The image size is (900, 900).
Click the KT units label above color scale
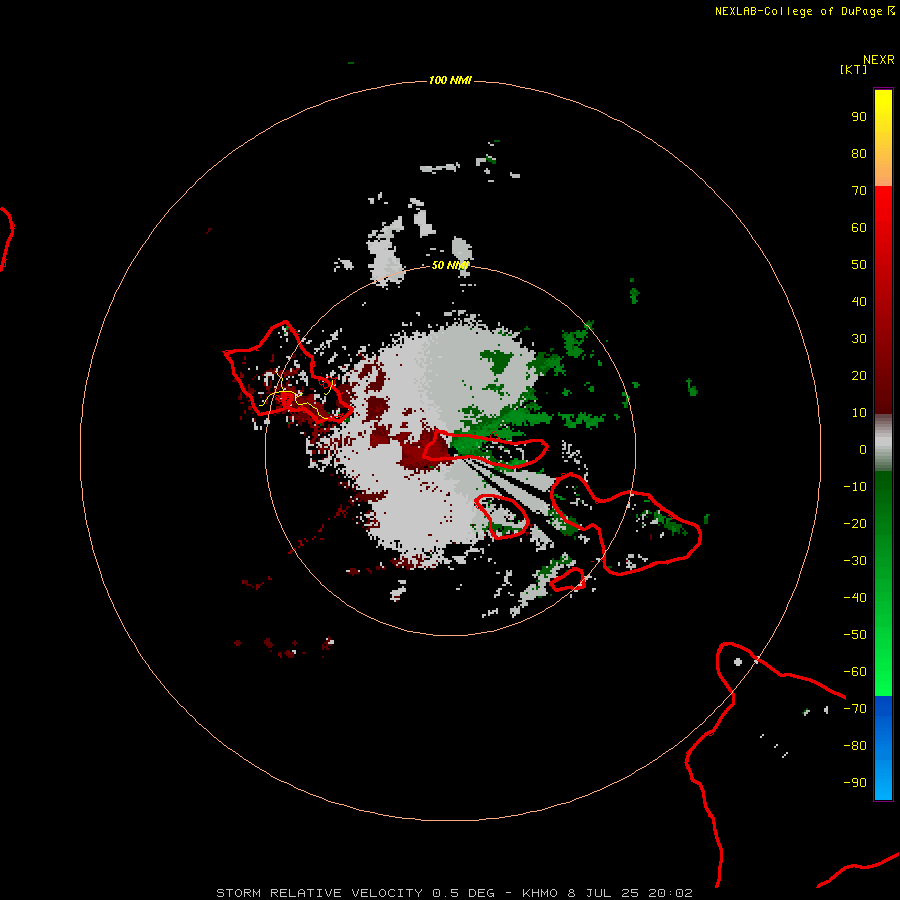click(x=854, y=69)
